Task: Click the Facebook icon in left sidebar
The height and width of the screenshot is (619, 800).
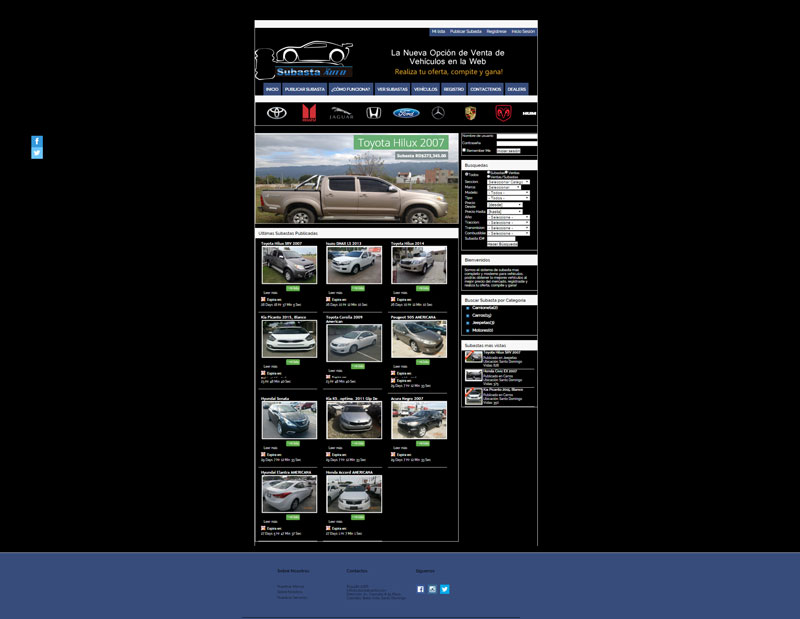Action: tap(37, 142)
